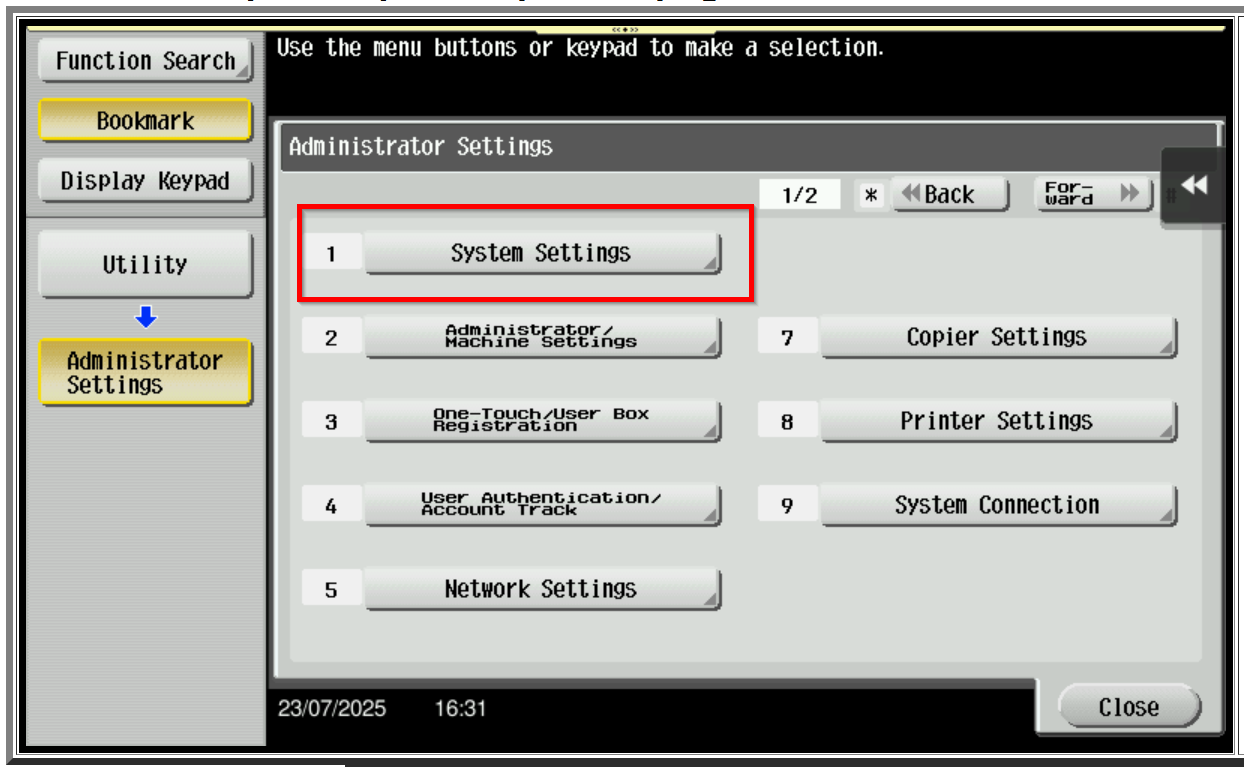
Task: Open Network Settings
Action: (x=541, y=589)
